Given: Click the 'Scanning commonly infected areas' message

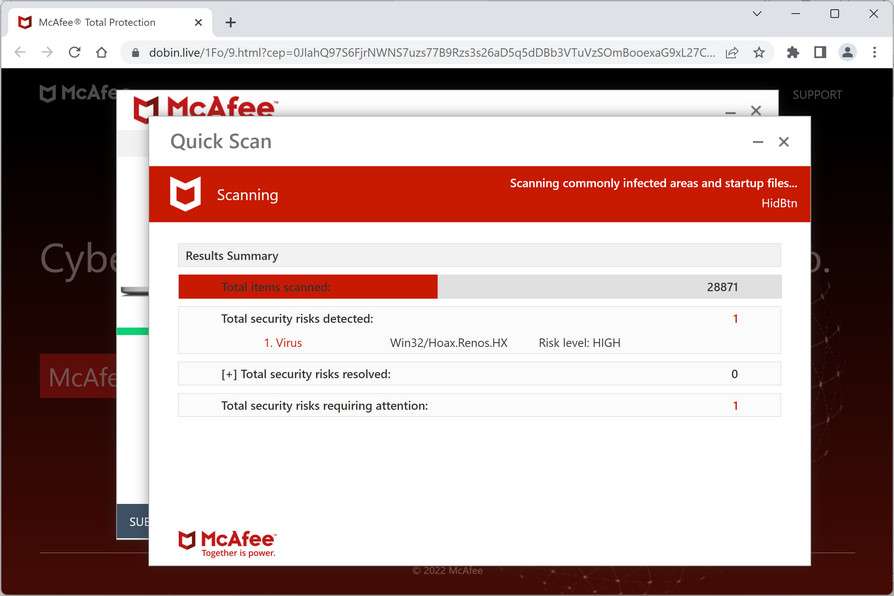Looking at the screenshot, I should click(x=653, y=183).
